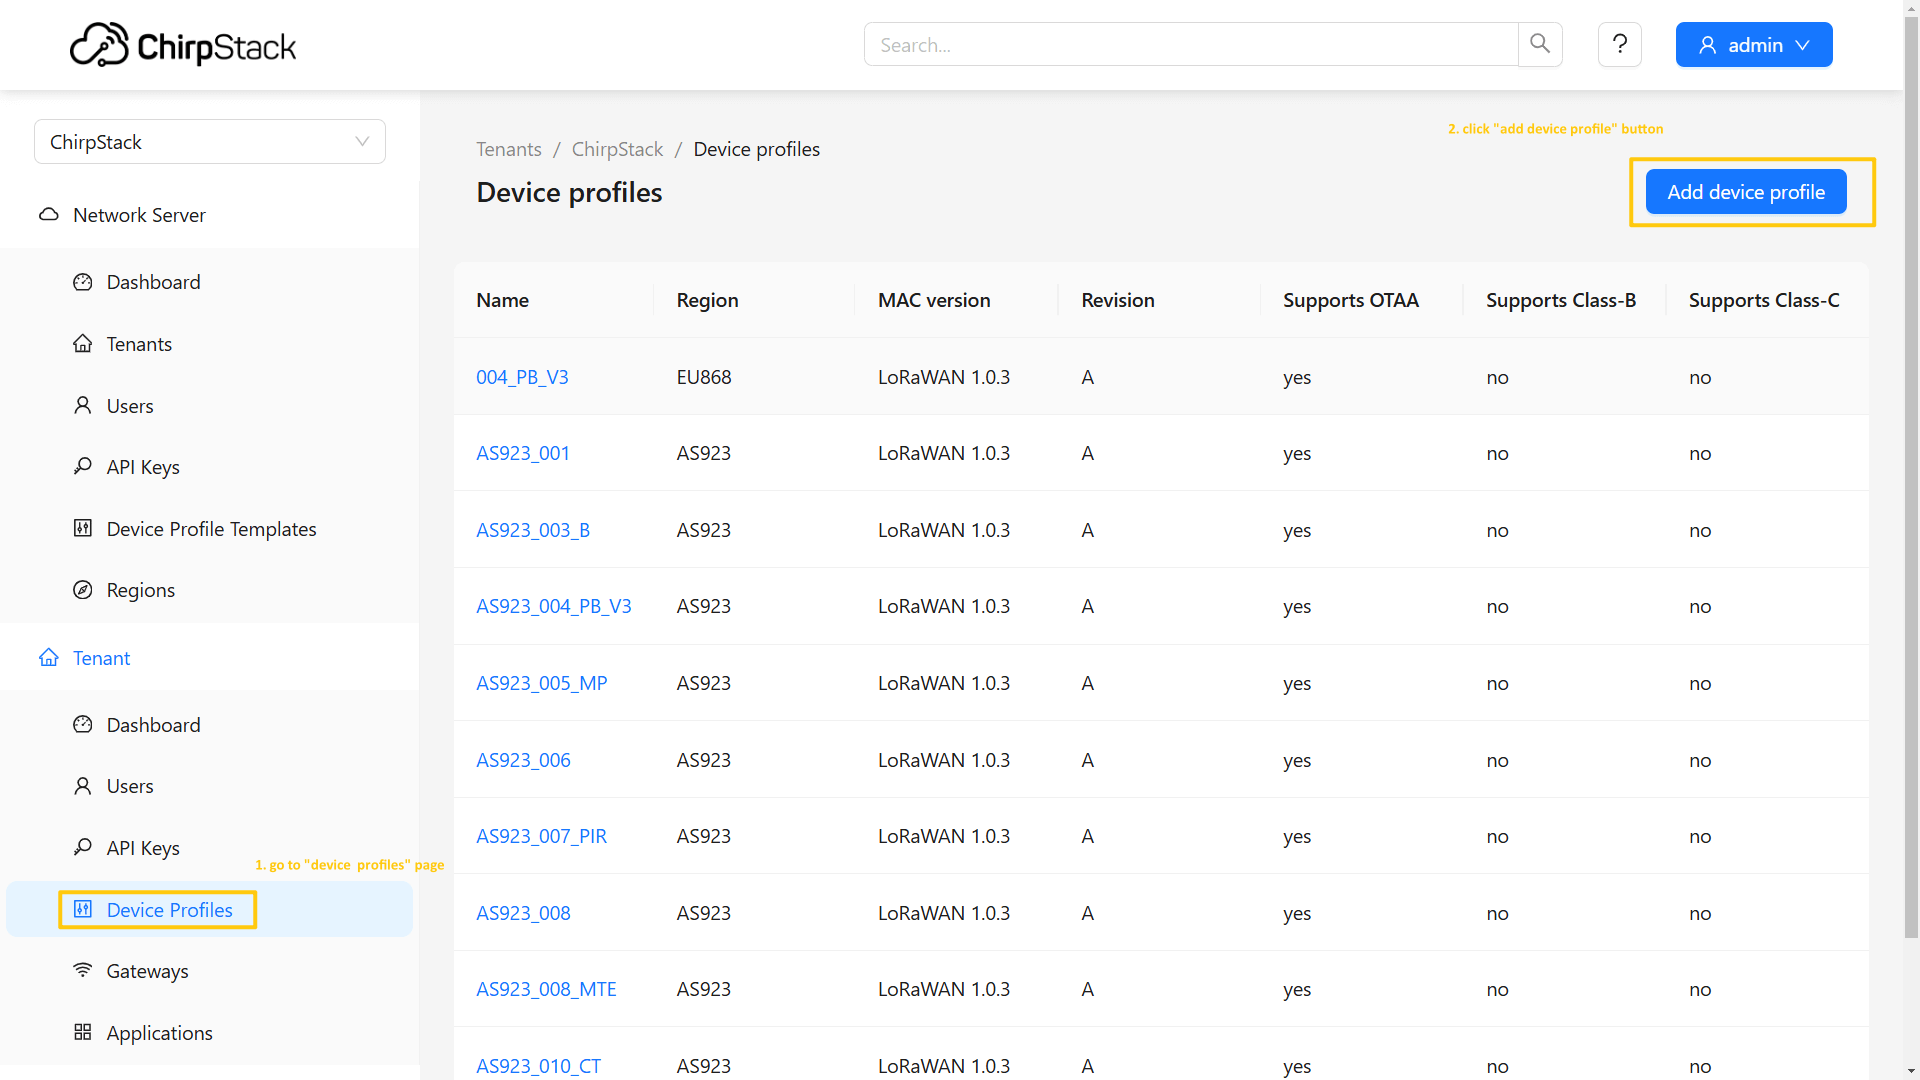Click the Network Server cloud icon
The height and width of the screenshot is (1080, 1920).
click(48, 215)
